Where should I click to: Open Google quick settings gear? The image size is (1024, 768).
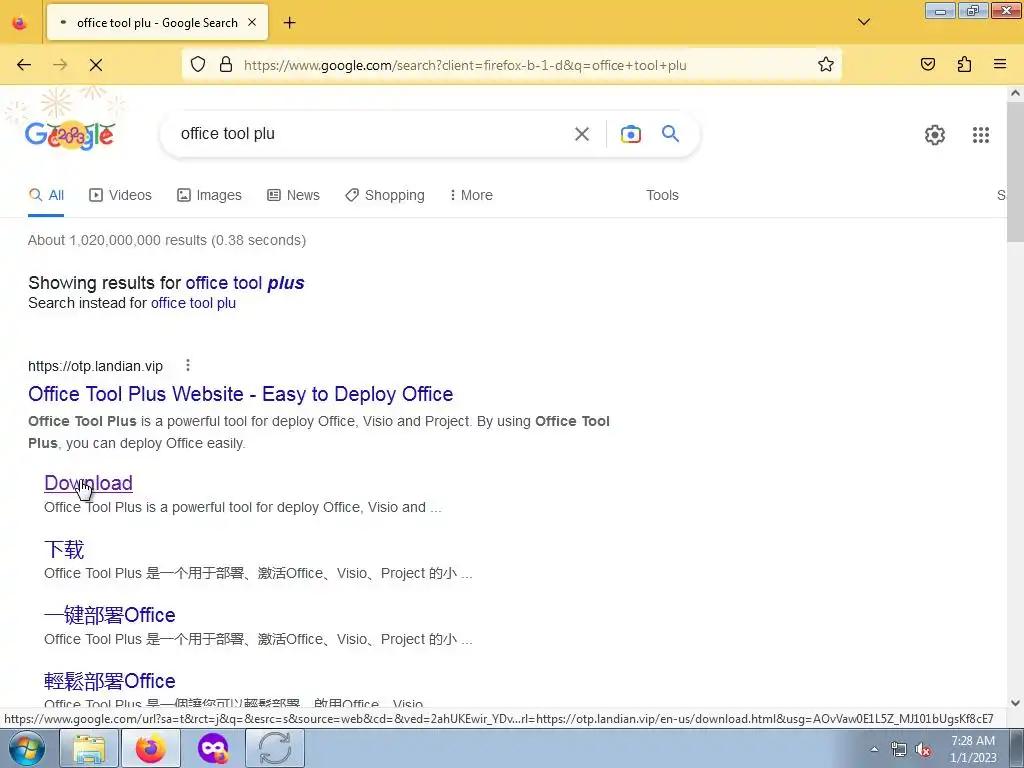click(x=935, y=135)
